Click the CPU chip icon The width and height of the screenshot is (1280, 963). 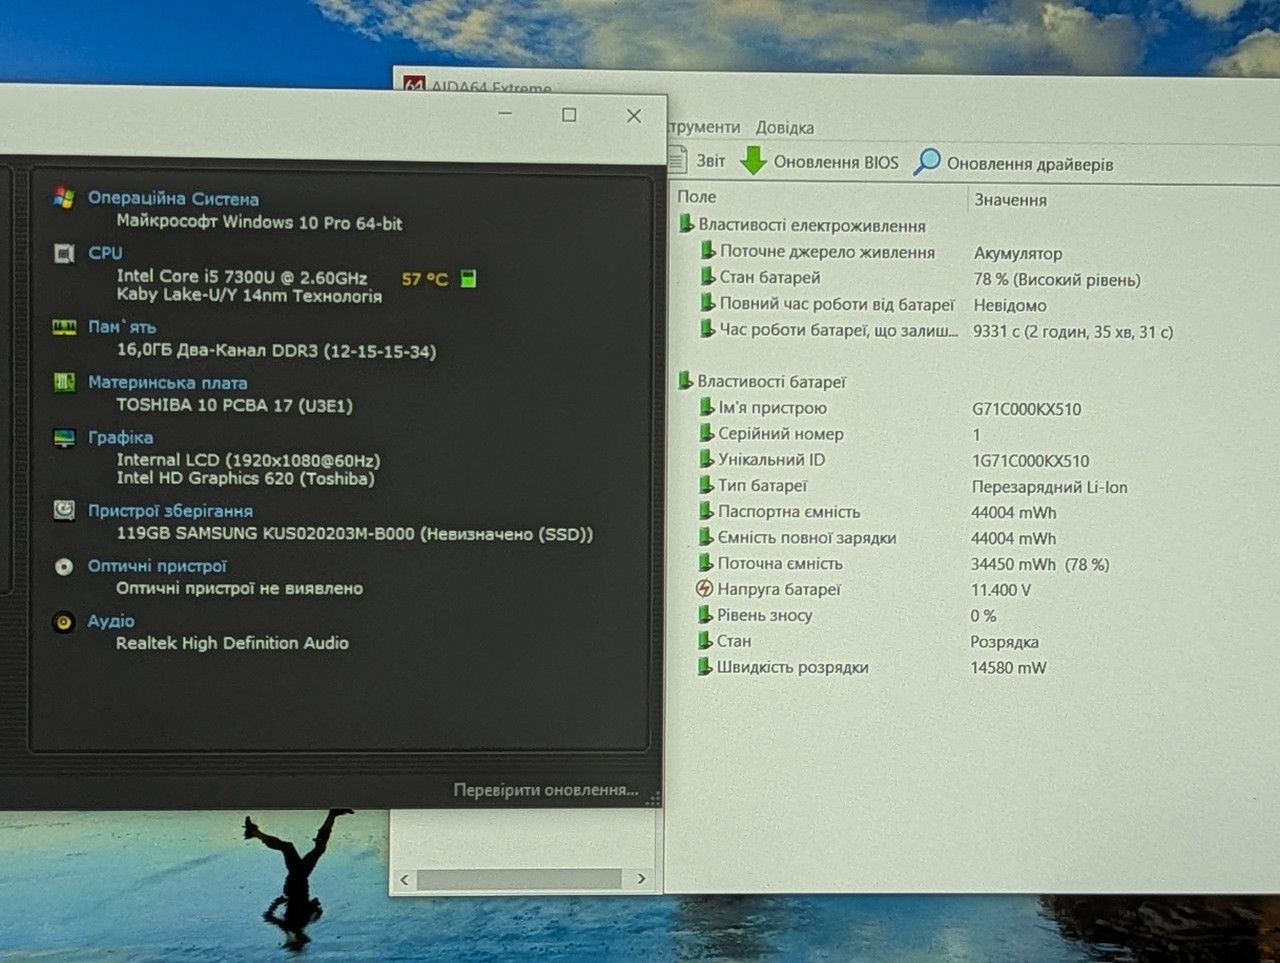pyautogui.click(x=64, y=253)
